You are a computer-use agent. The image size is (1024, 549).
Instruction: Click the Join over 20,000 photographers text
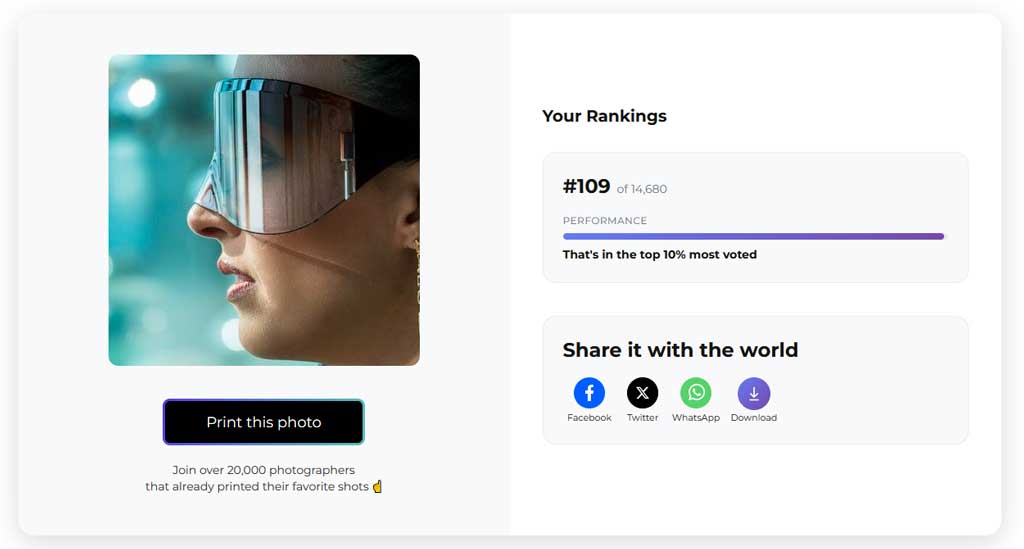click(x=264, y=470)
